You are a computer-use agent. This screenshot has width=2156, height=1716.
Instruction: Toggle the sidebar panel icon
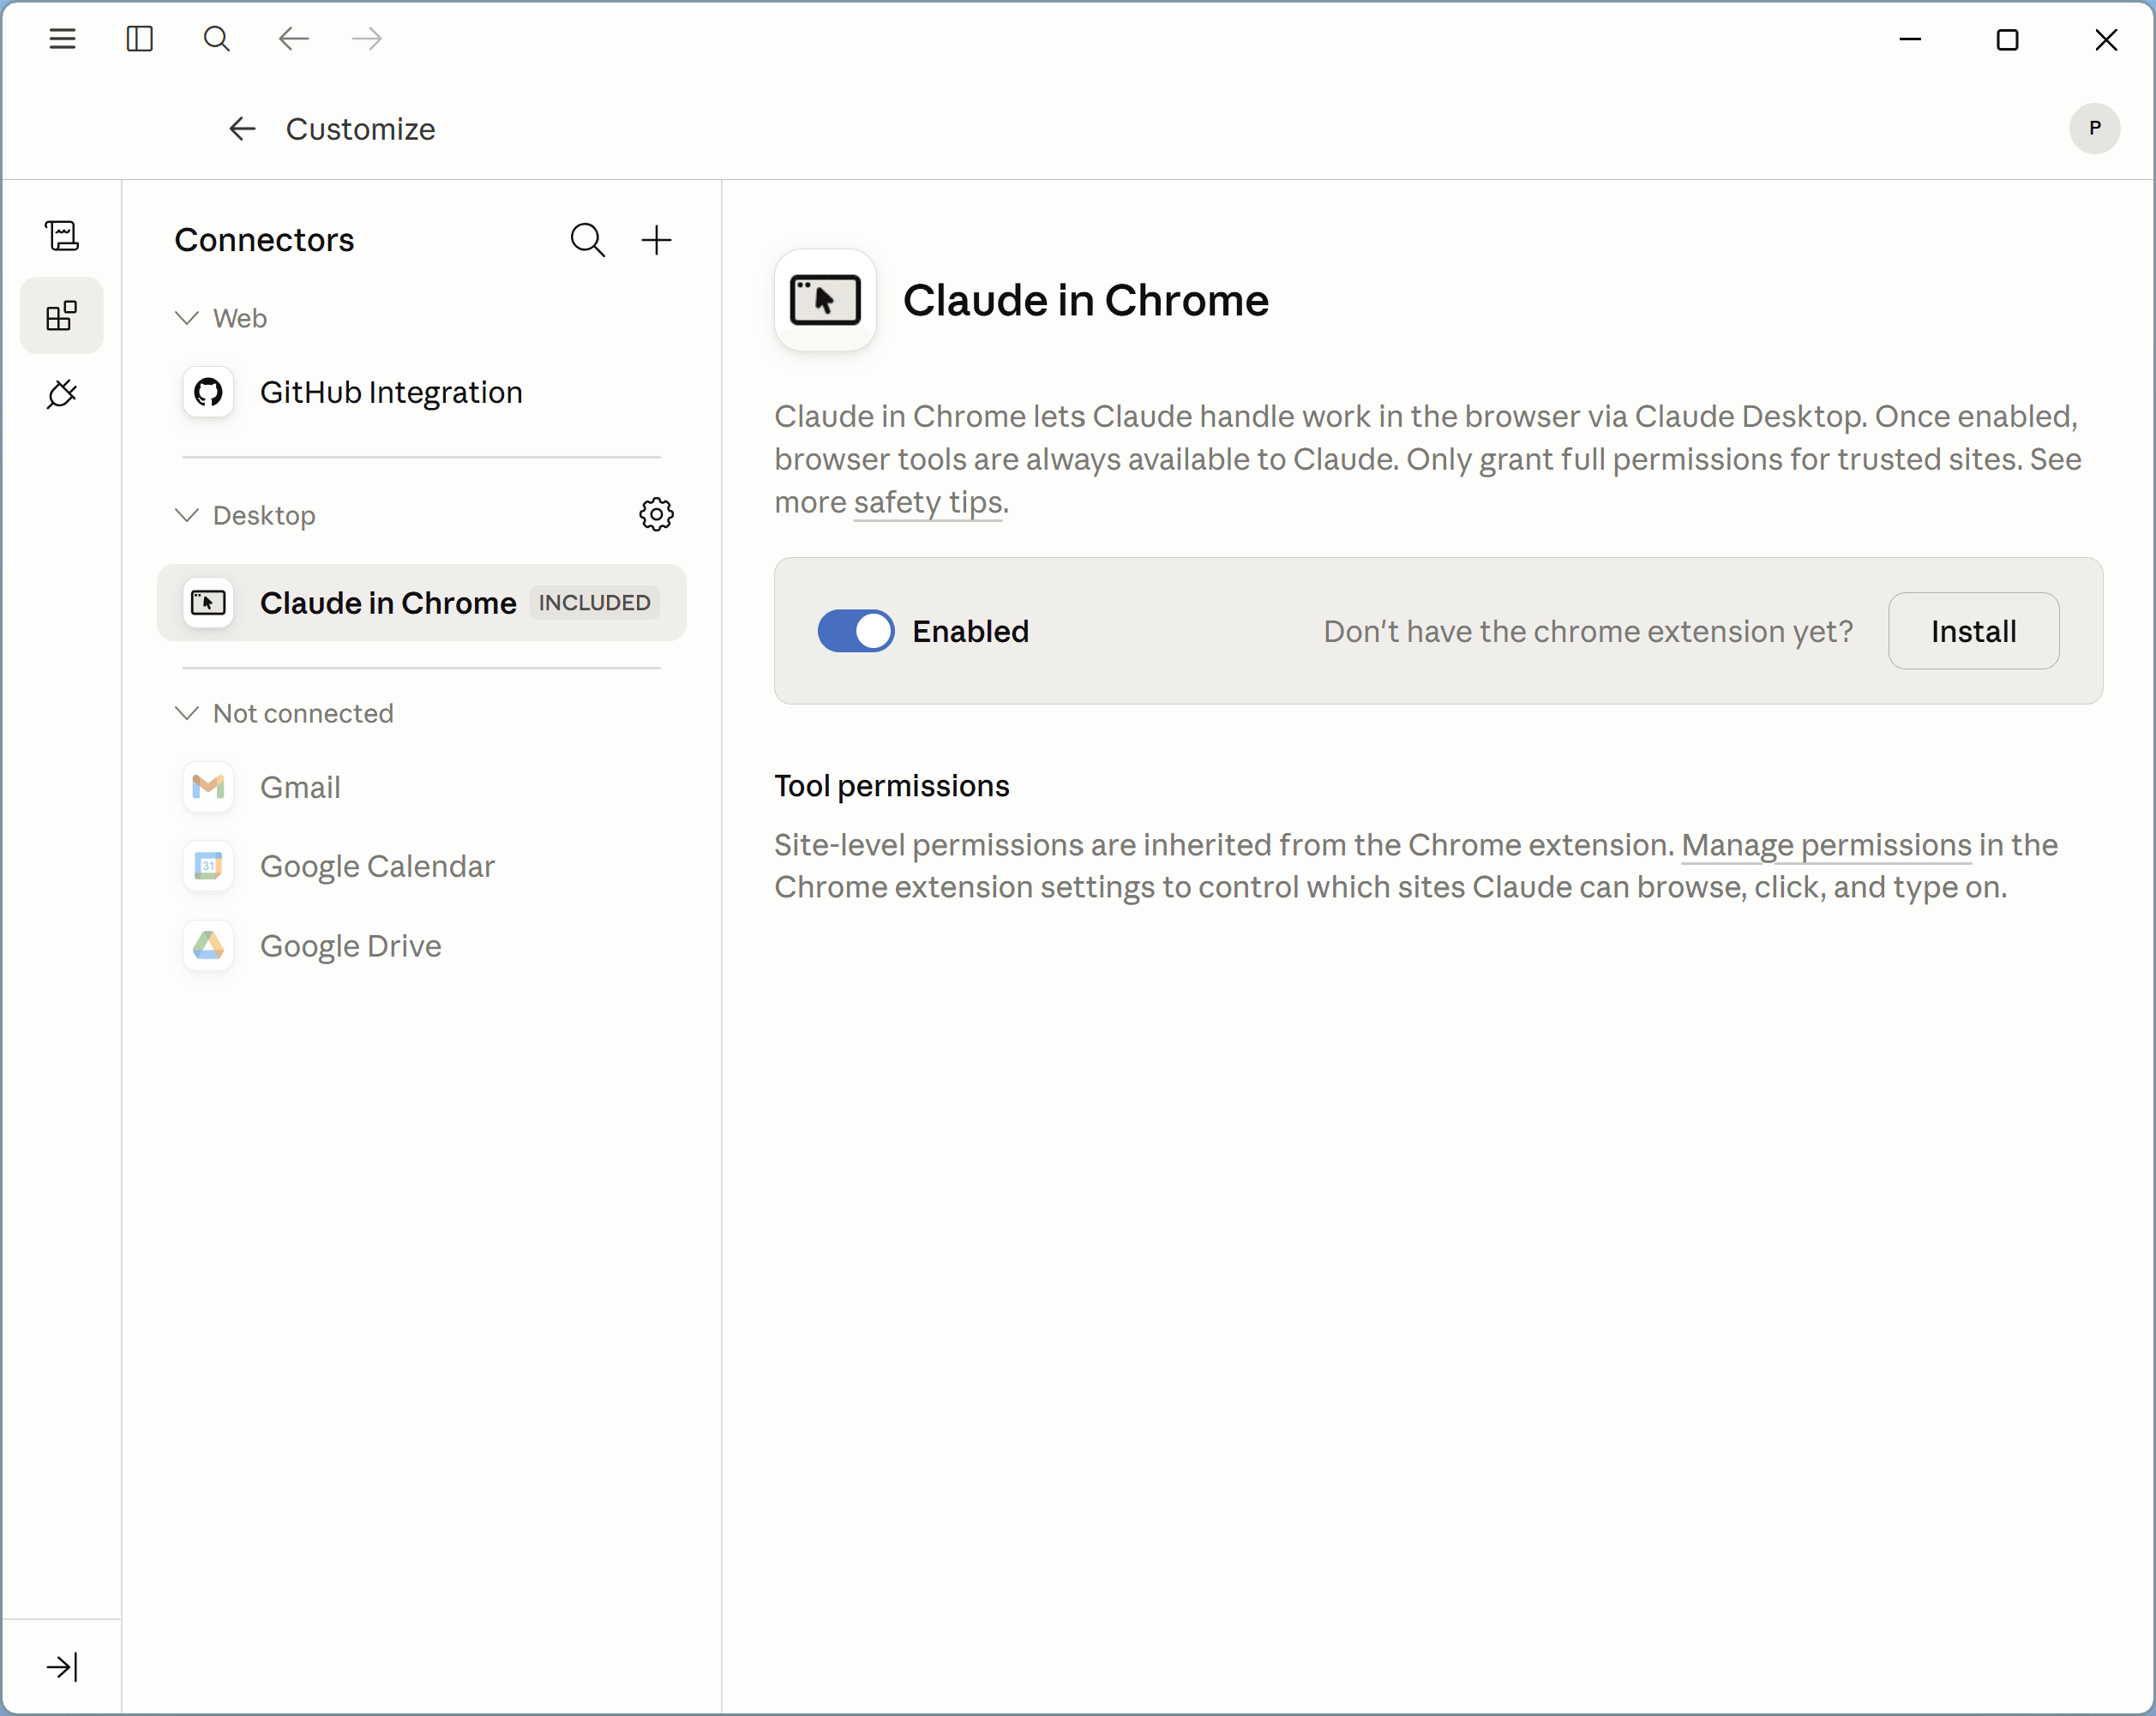pos(140,39)
